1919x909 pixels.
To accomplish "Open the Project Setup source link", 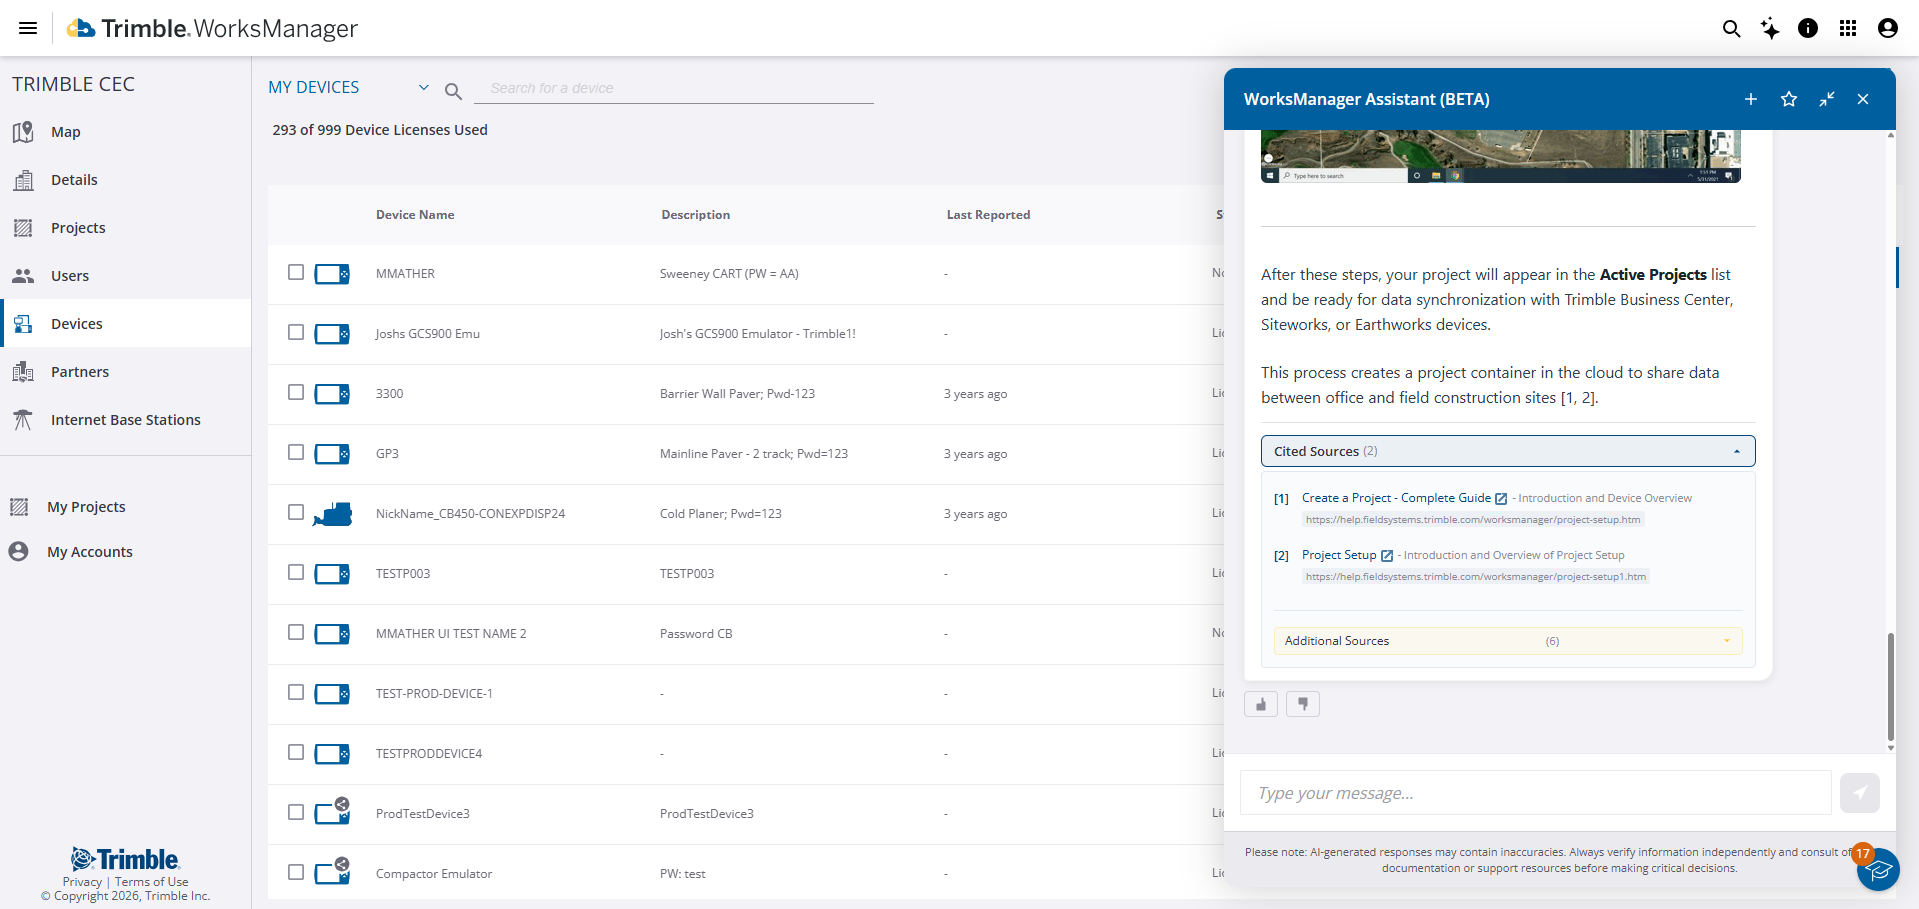I will (1339, 555).
